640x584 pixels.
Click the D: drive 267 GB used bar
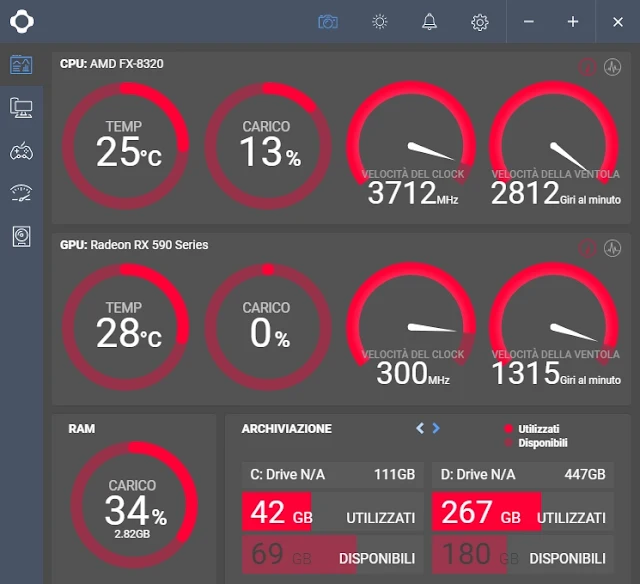(x=523, y=512)
